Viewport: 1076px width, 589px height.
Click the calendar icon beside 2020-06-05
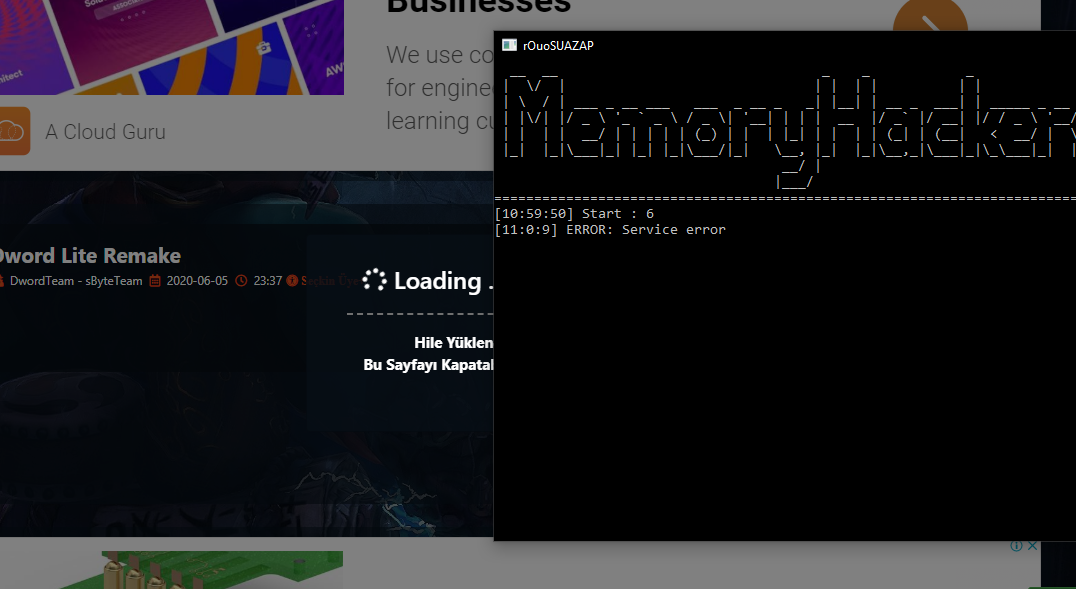(155, 281)
